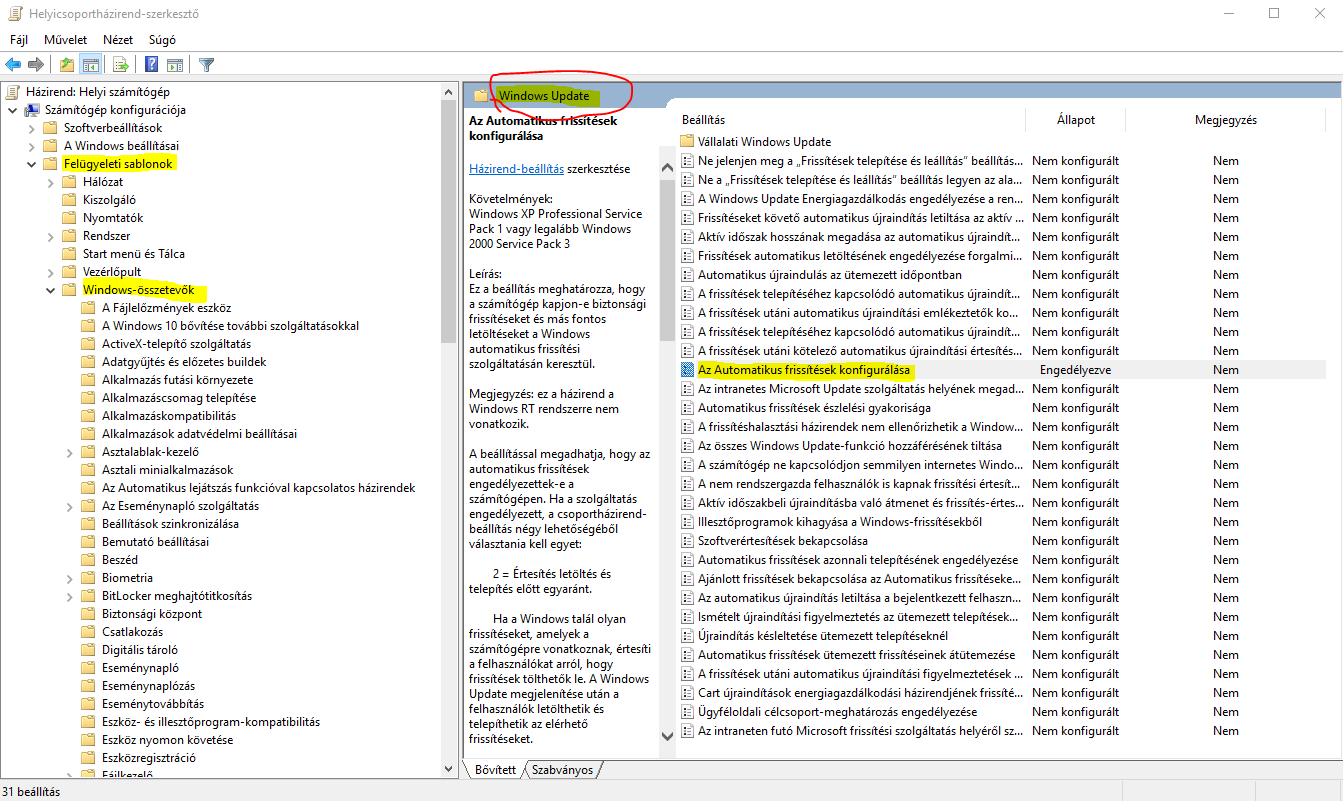Open filter options with the funnel icon
Screen dimensions: 1343x801
tap(206, 65)
